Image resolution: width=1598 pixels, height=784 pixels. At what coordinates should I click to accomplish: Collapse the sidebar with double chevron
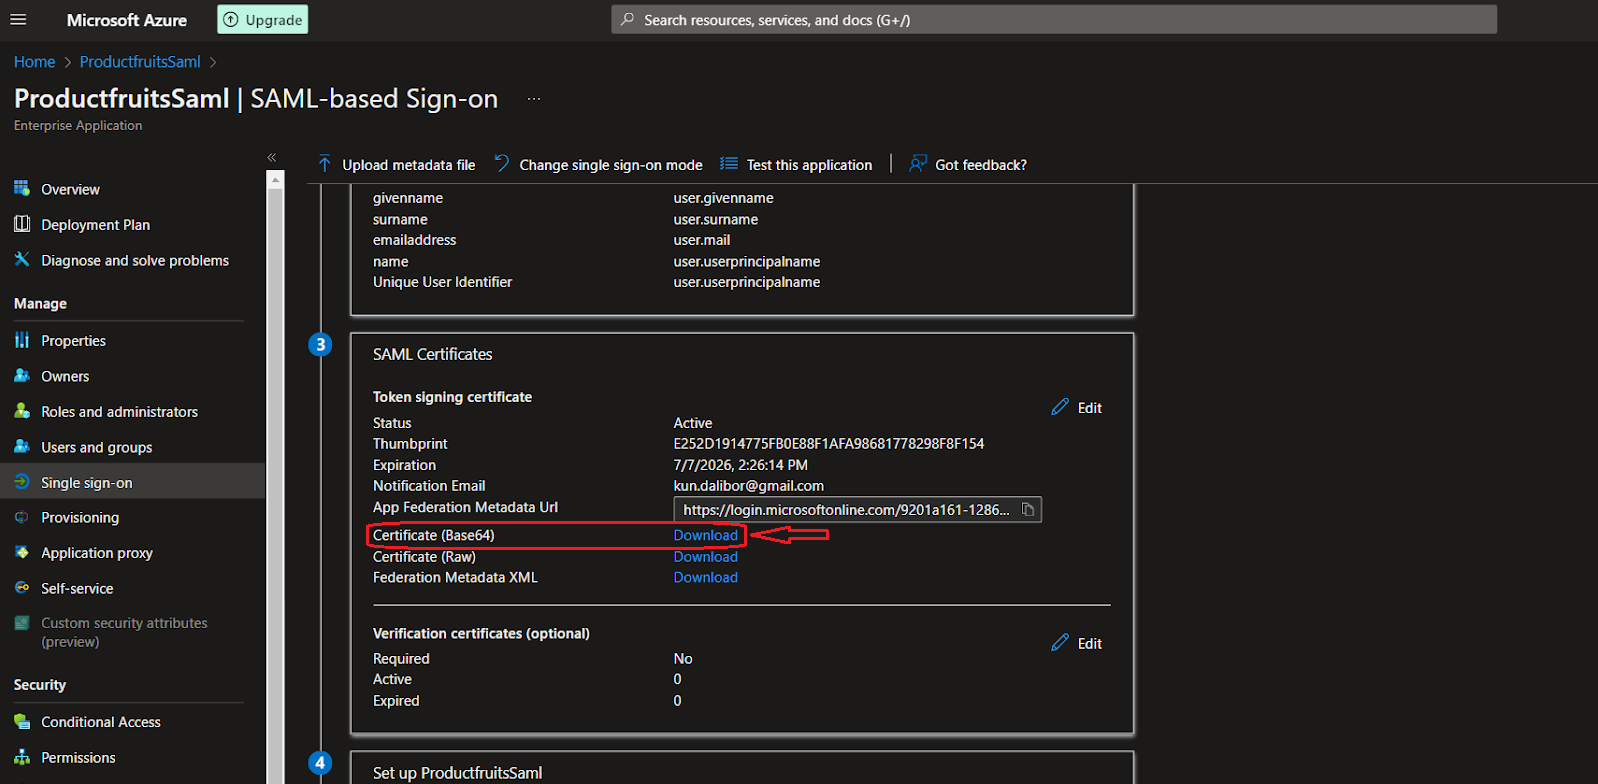click(x=271, y=157)
